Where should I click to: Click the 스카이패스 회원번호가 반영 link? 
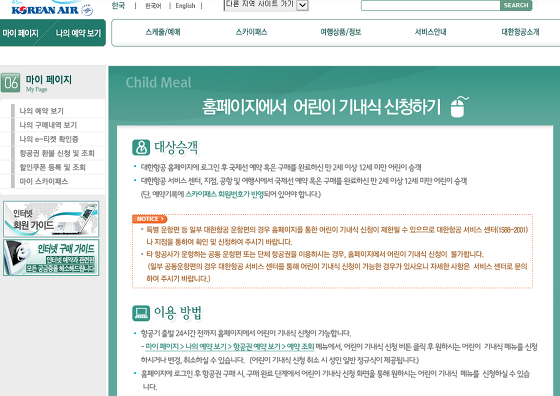224,194
